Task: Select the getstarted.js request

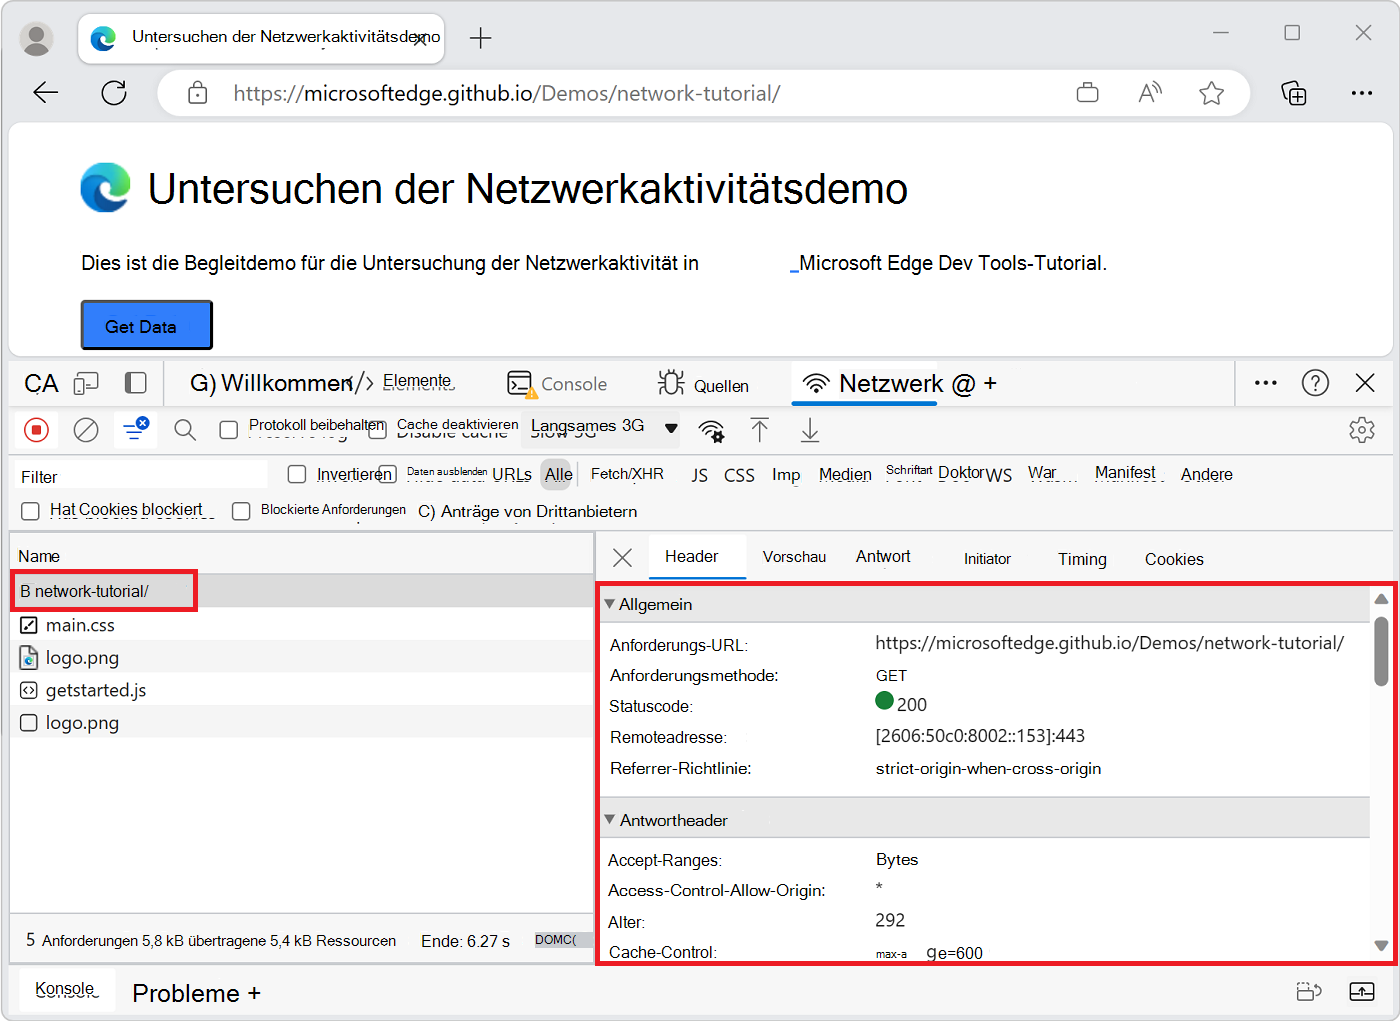Action: pyautogui.click(x=96, y=690)
